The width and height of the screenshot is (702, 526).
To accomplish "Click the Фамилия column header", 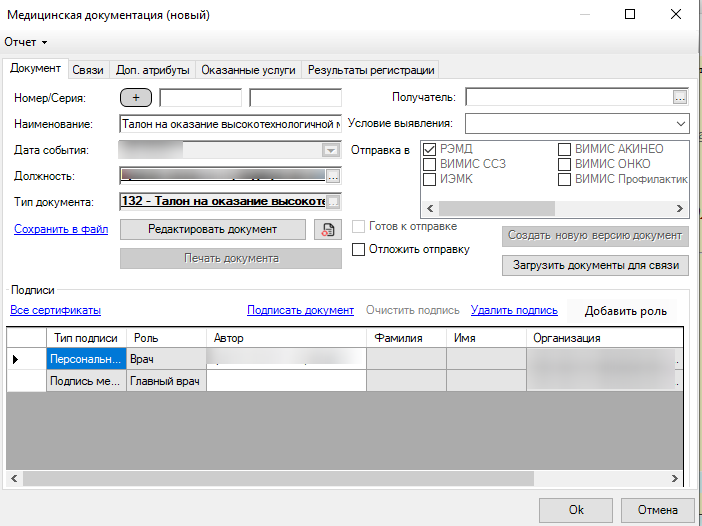I will tap(407, 338).
